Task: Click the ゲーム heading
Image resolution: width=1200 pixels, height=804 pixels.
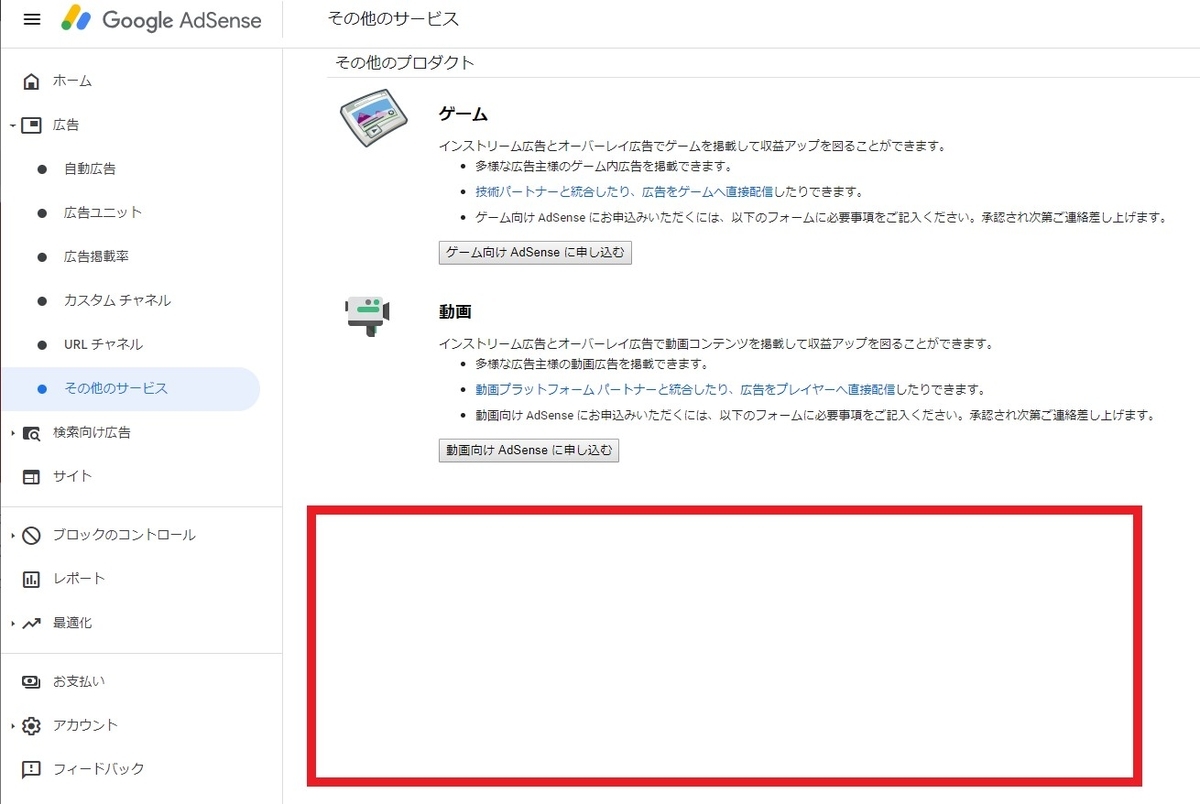Action: pos(463,115)
